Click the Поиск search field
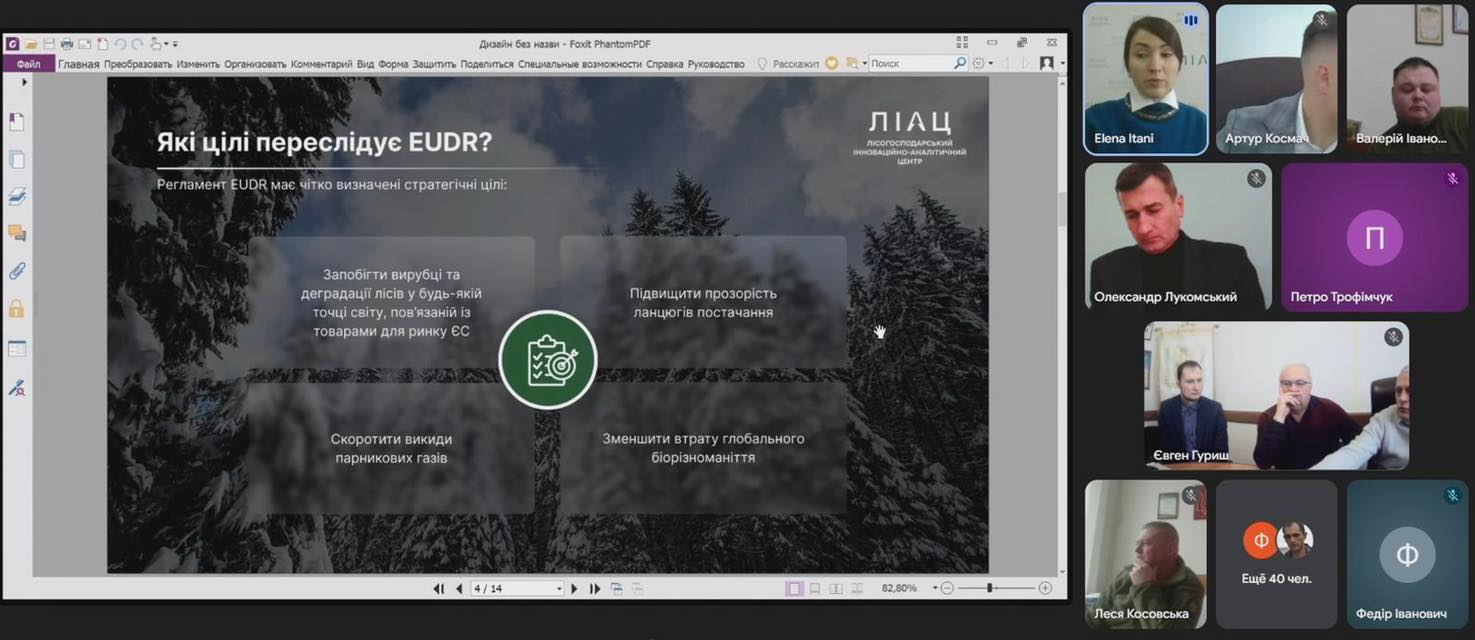 [x=910, y=64]
